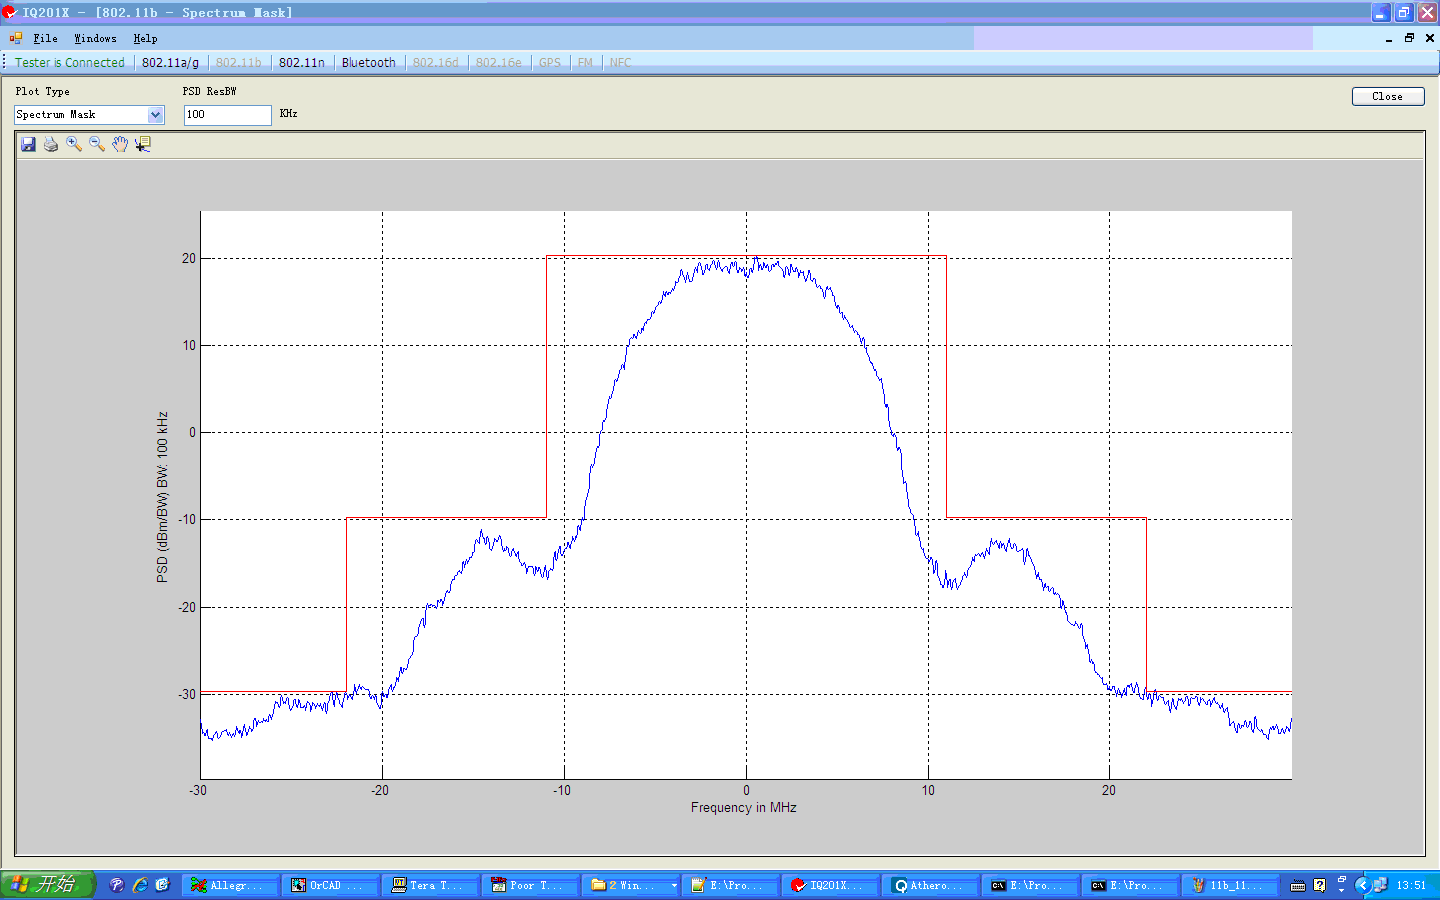1440x900 pixels.
Task: Click the IQ201X app icon beside File menu
Action: pyautogui.click(x=16, y=38)
